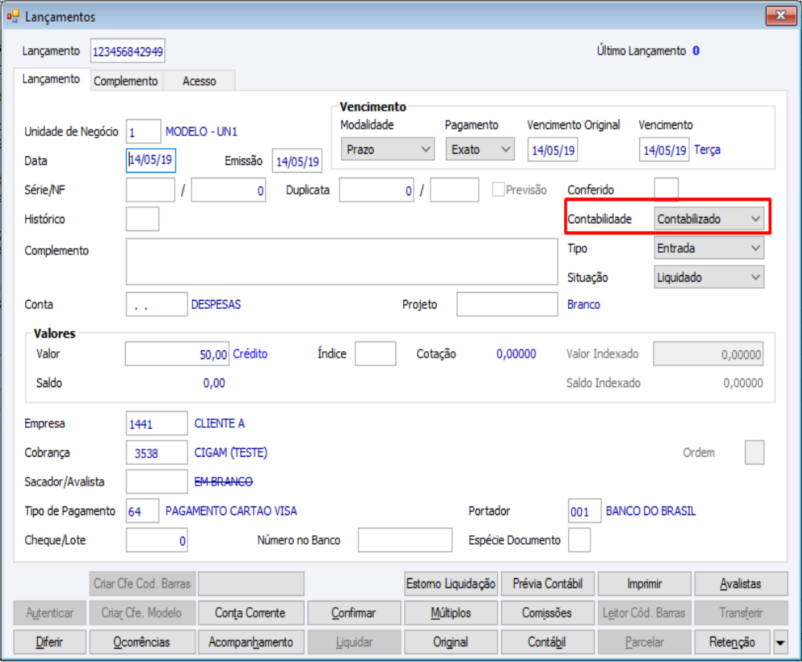Click the Acompanhamento button
The width and height of the screenshot is (802, 662).
pyautogui.click(x=251, y=642)
